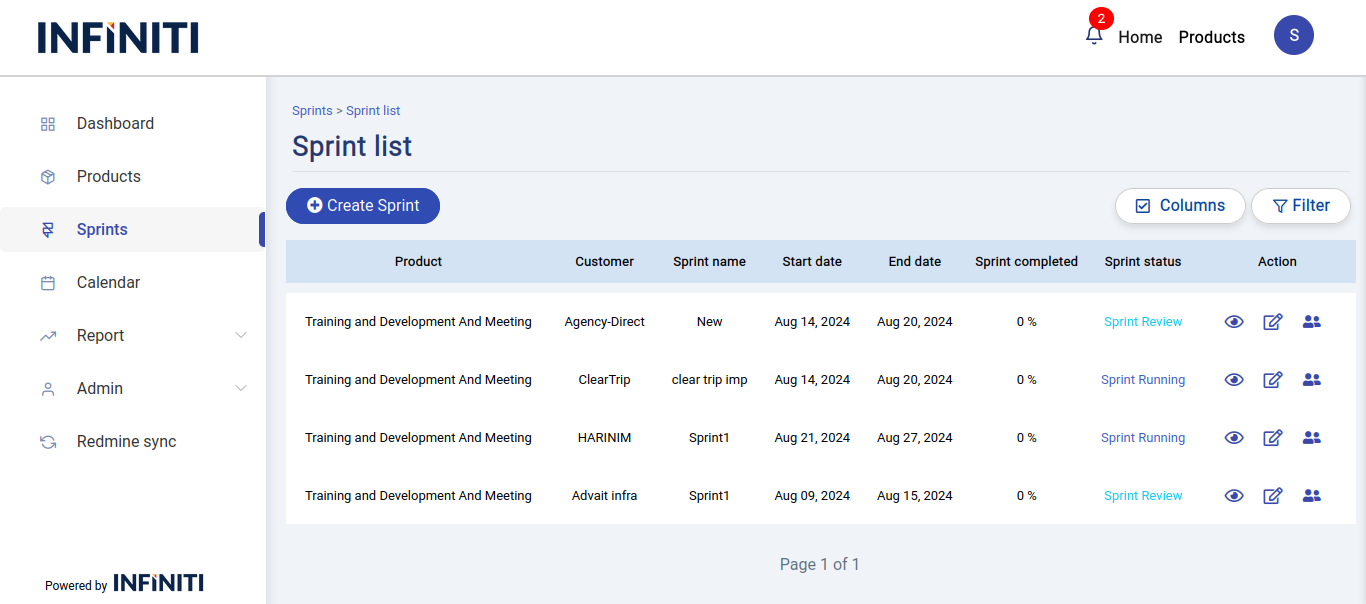The height and width of the screenshot is (604, 1366).
Task: View the Advait infra sprint eye icon
Action: pyautogui.click(x=1234, y=496)
